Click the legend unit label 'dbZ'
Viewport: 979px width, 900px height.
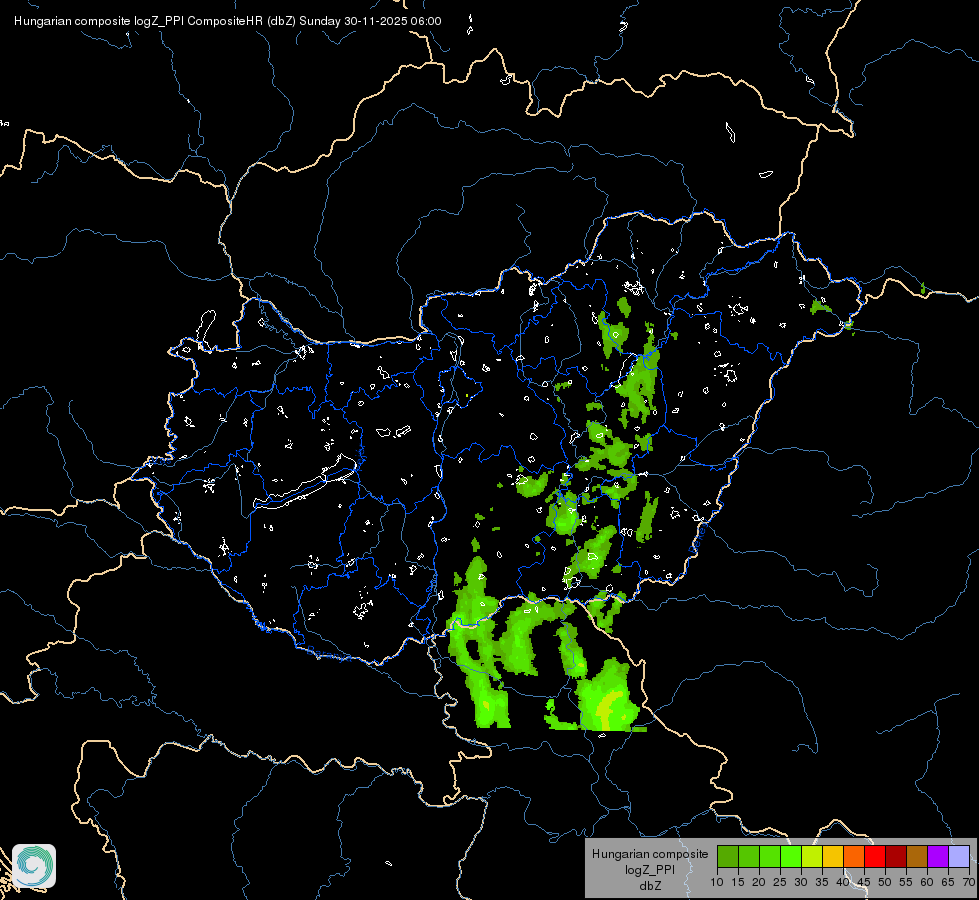pos(650,886)
